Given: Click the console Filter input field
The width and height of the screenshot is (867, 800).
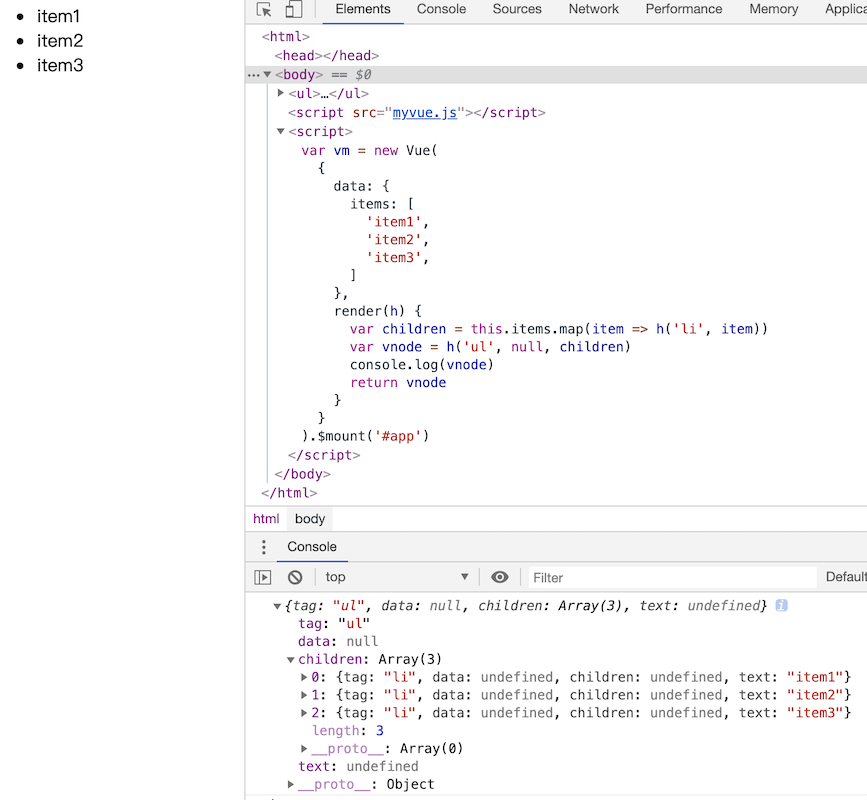Looking at the screenshot, I should coord(672,578).
